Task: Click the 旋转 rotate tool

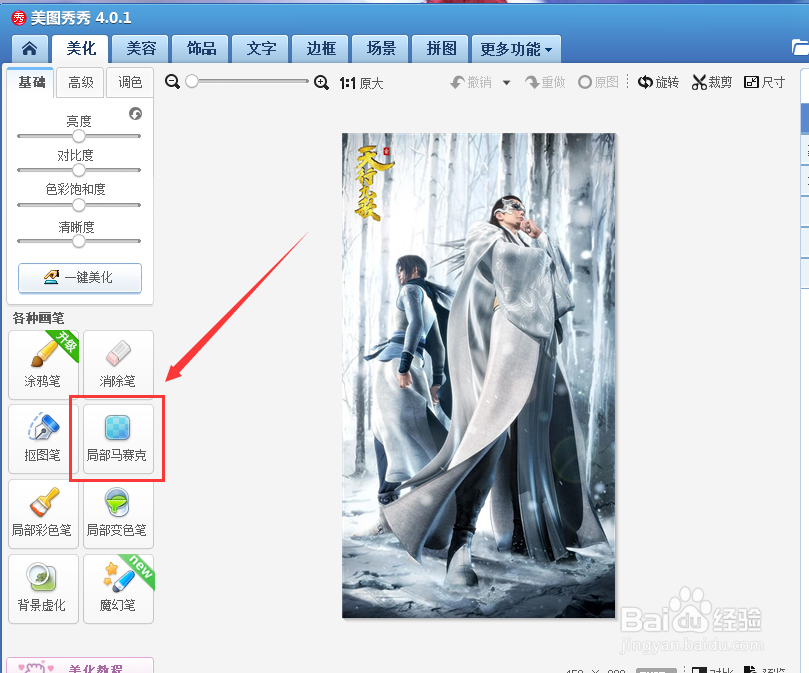Action: [x=658, y=82]
